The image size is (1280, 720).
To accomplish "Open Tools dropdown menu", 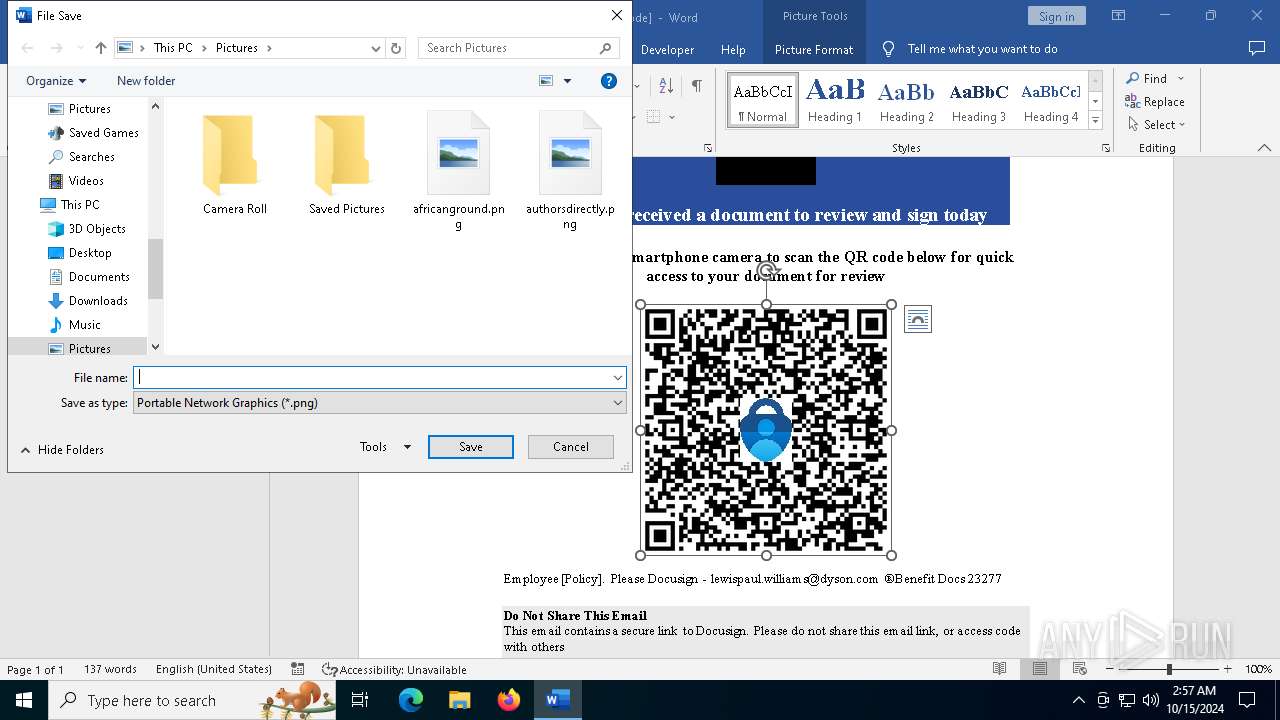I will (385, 447).
